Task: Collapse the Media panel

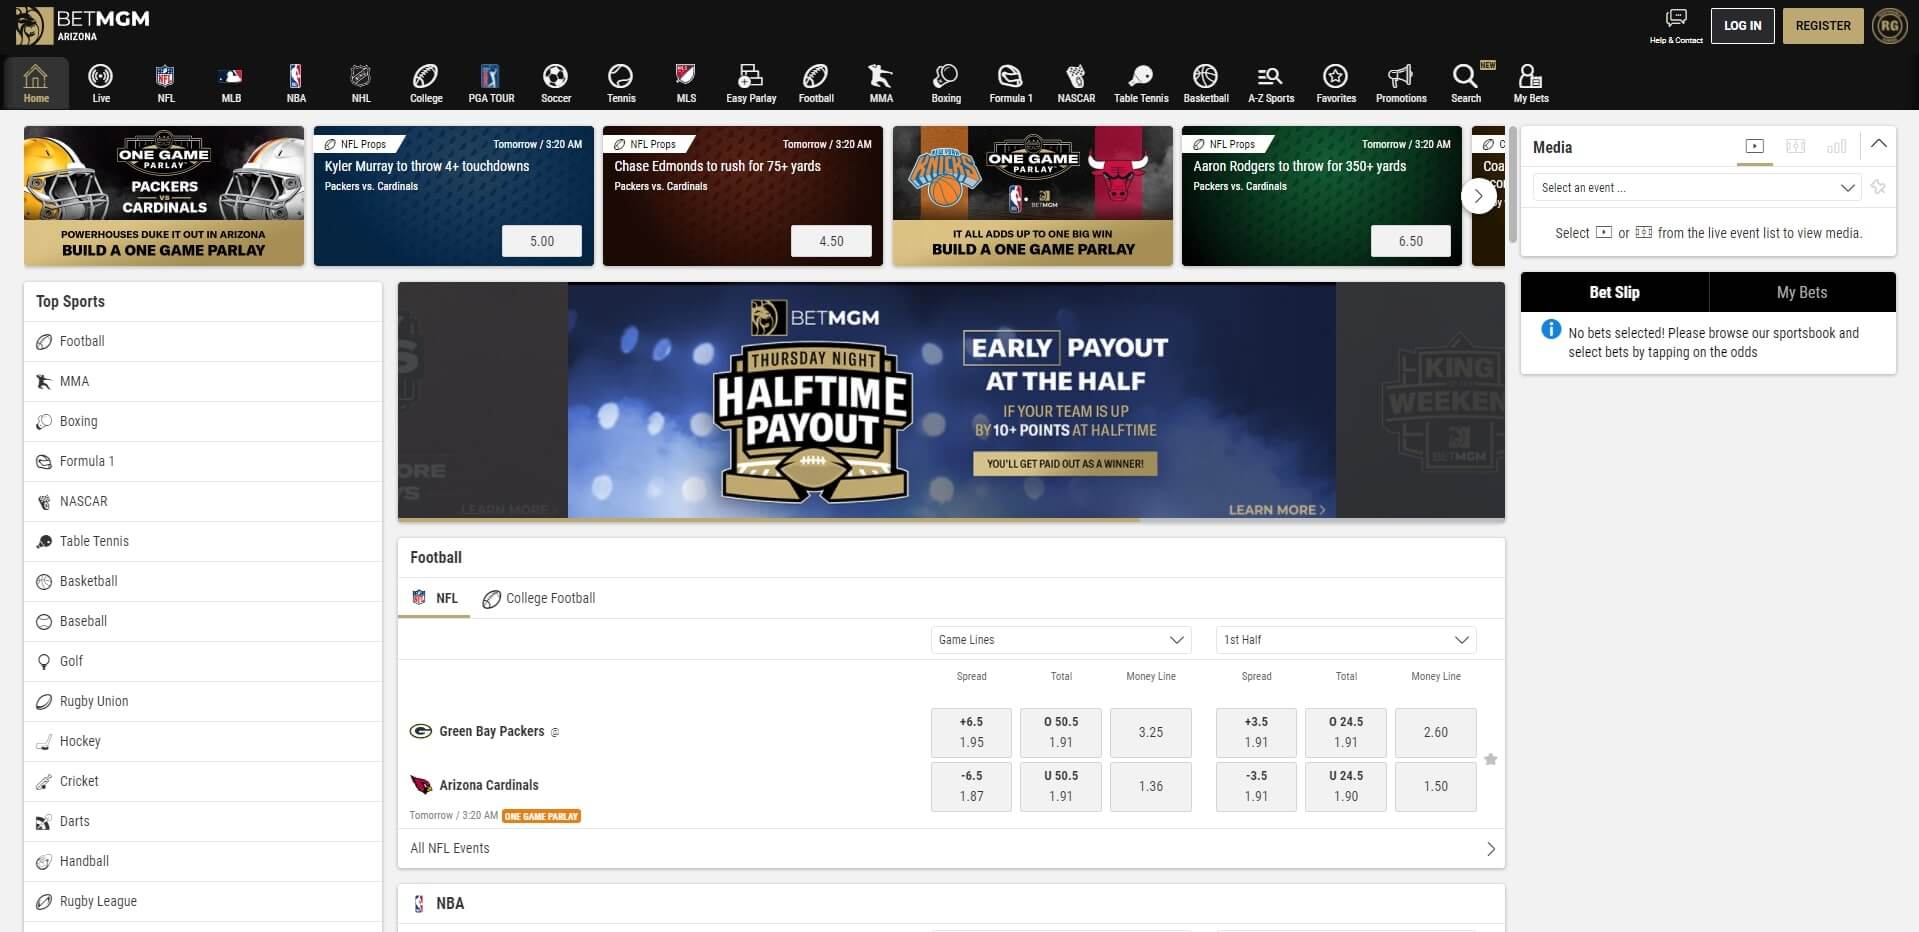Action: [1879, 143]
